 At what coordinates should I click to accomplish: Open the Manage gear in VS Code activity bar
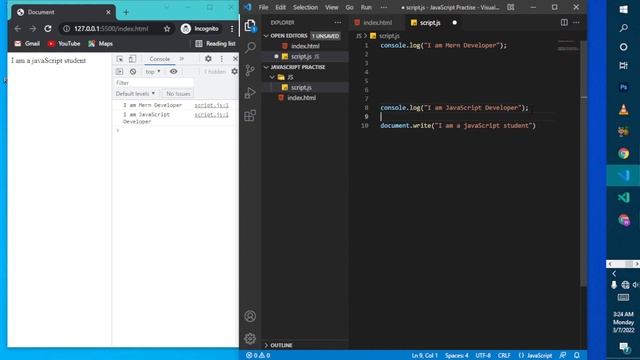coord(250,338)
